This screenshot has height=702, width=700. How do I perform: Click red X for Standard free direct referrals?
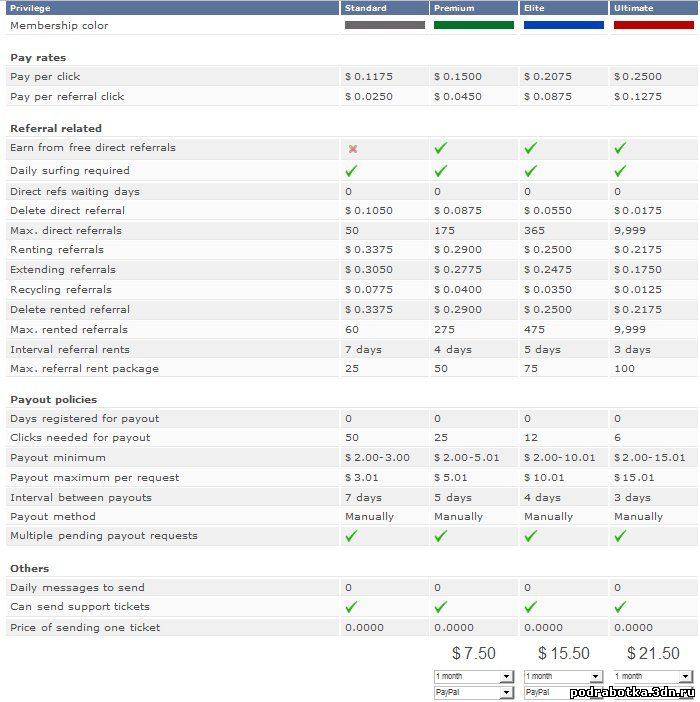[352, 149]
